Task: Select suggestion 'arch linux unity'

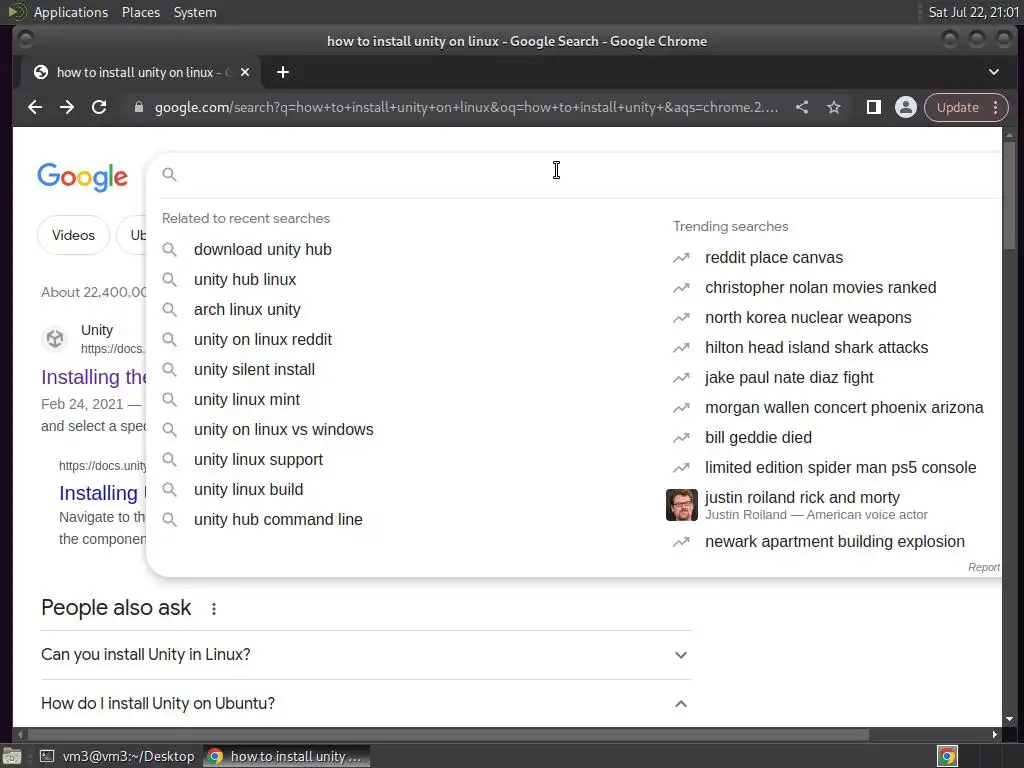Action: (247, 310)
